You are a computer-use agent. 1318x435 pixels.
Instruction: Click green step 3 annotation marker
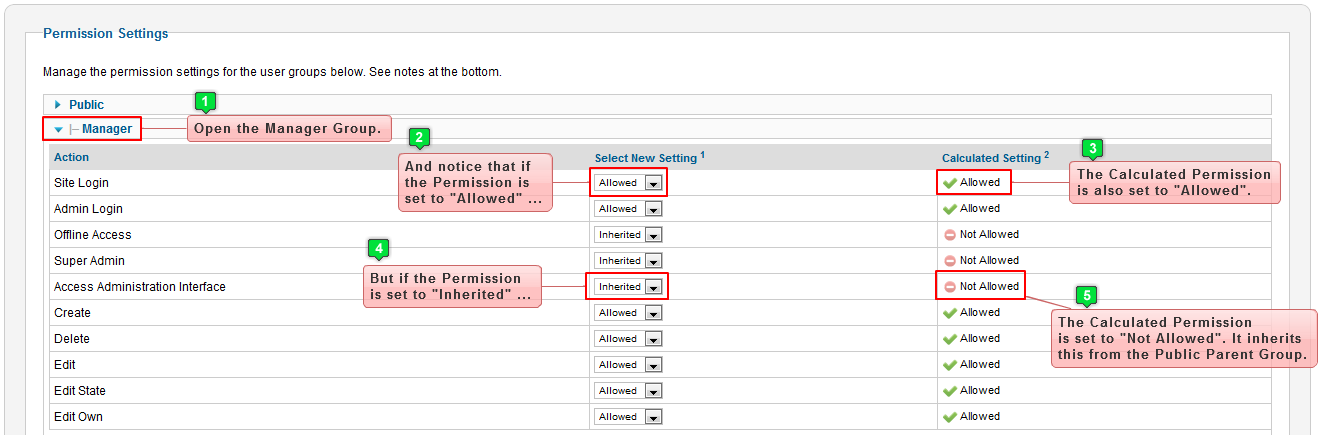[1093, 149]
